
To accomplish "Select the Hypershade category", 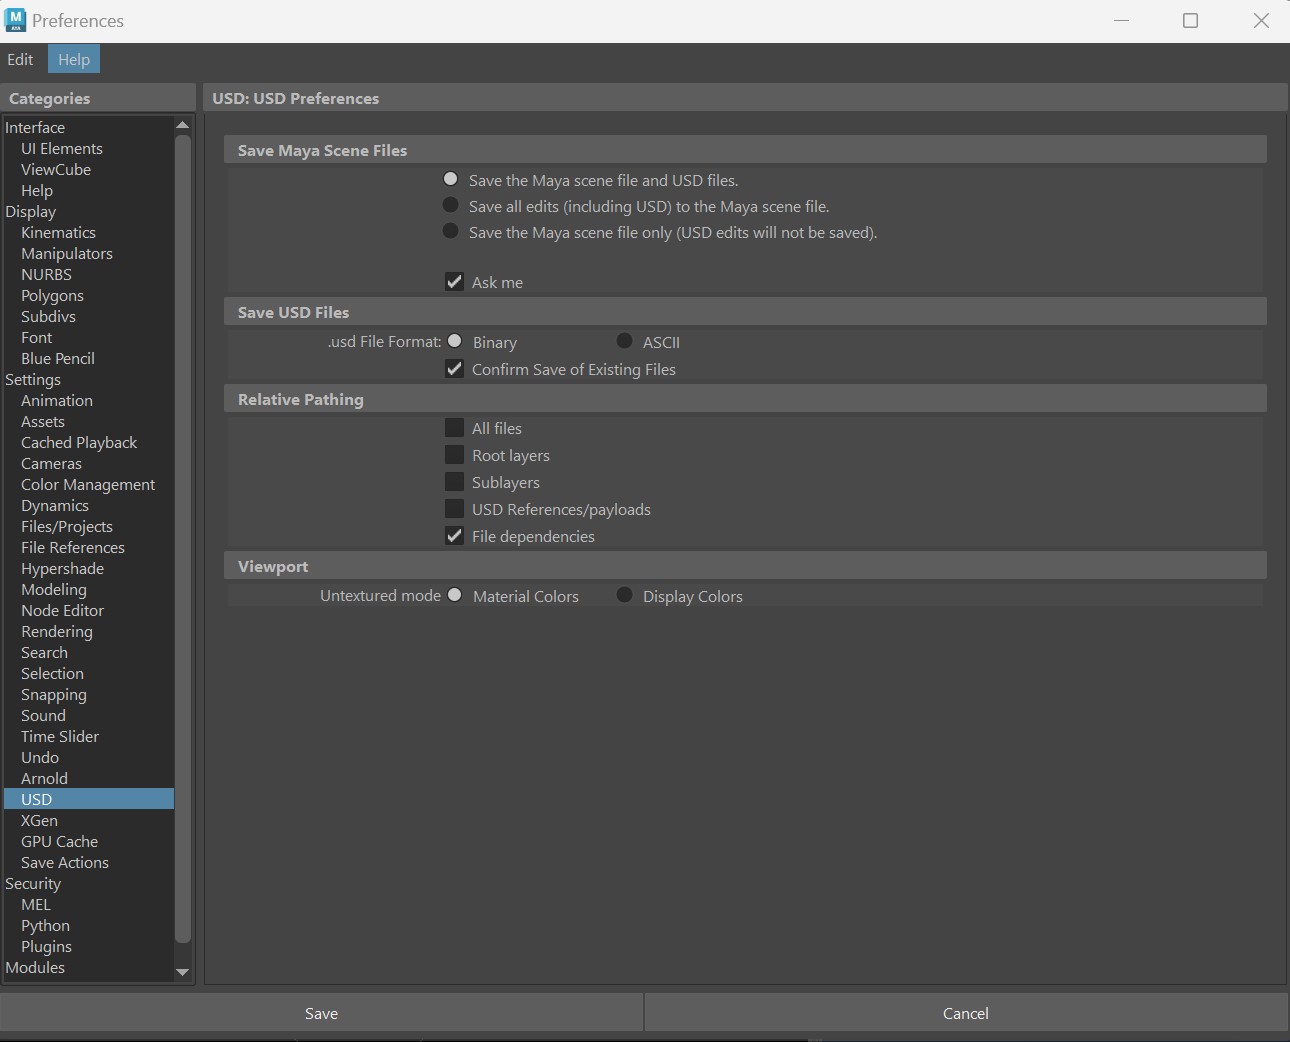I will [62, 568].
